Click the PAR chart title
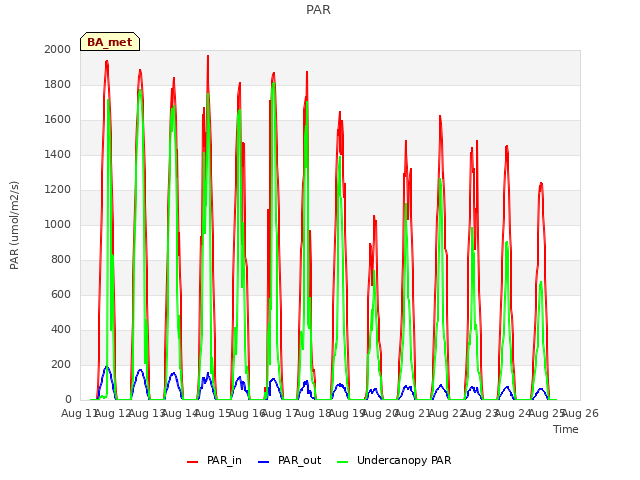This screenshot has width=640, height=480. pyautogui.click(x=318, y=9)
